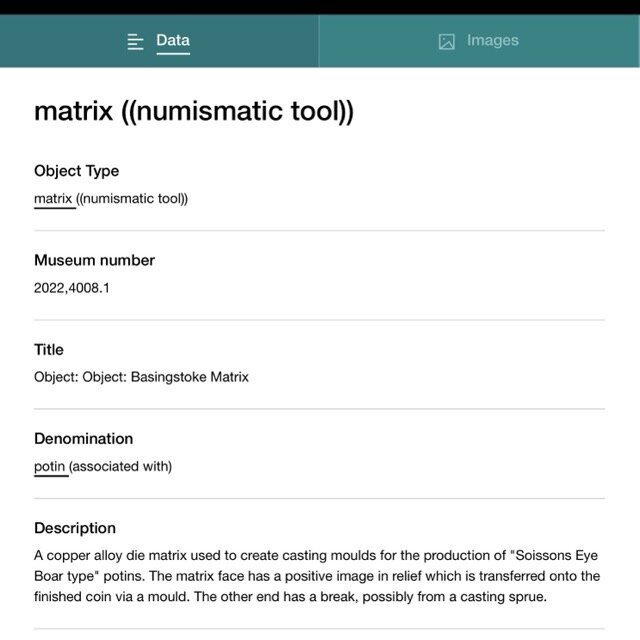Click the Title field heading
The height and width of the screenshot is (640, 640).
pyautogui.click(x=49, y=349)
